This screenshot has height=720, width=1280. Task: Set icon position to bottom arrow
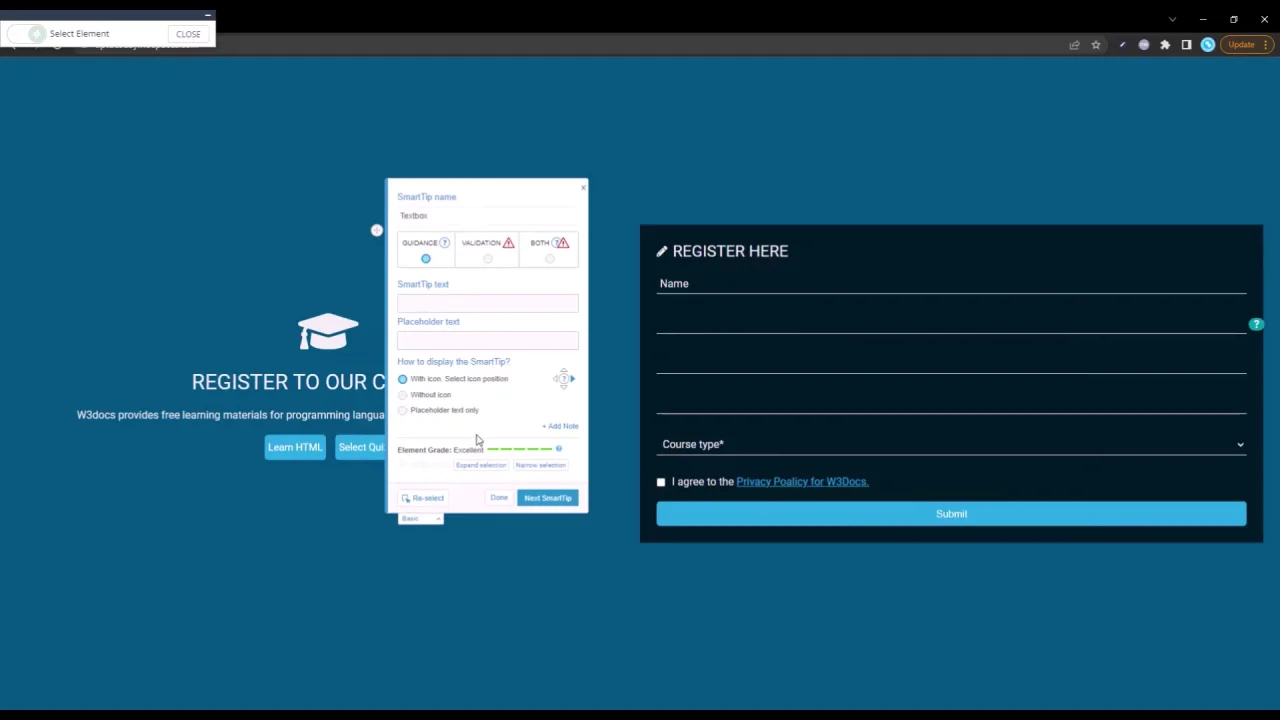564,387
